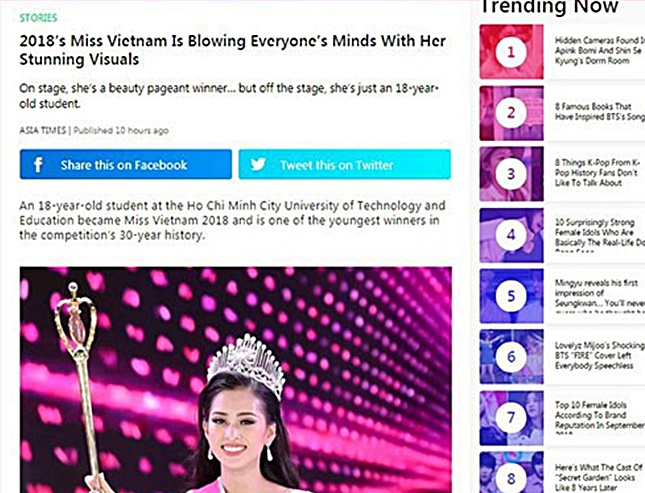This screenshot has width=645, height=493.
Task: Click trending thumbnail number 7
Action: click(x=511, y=418)
